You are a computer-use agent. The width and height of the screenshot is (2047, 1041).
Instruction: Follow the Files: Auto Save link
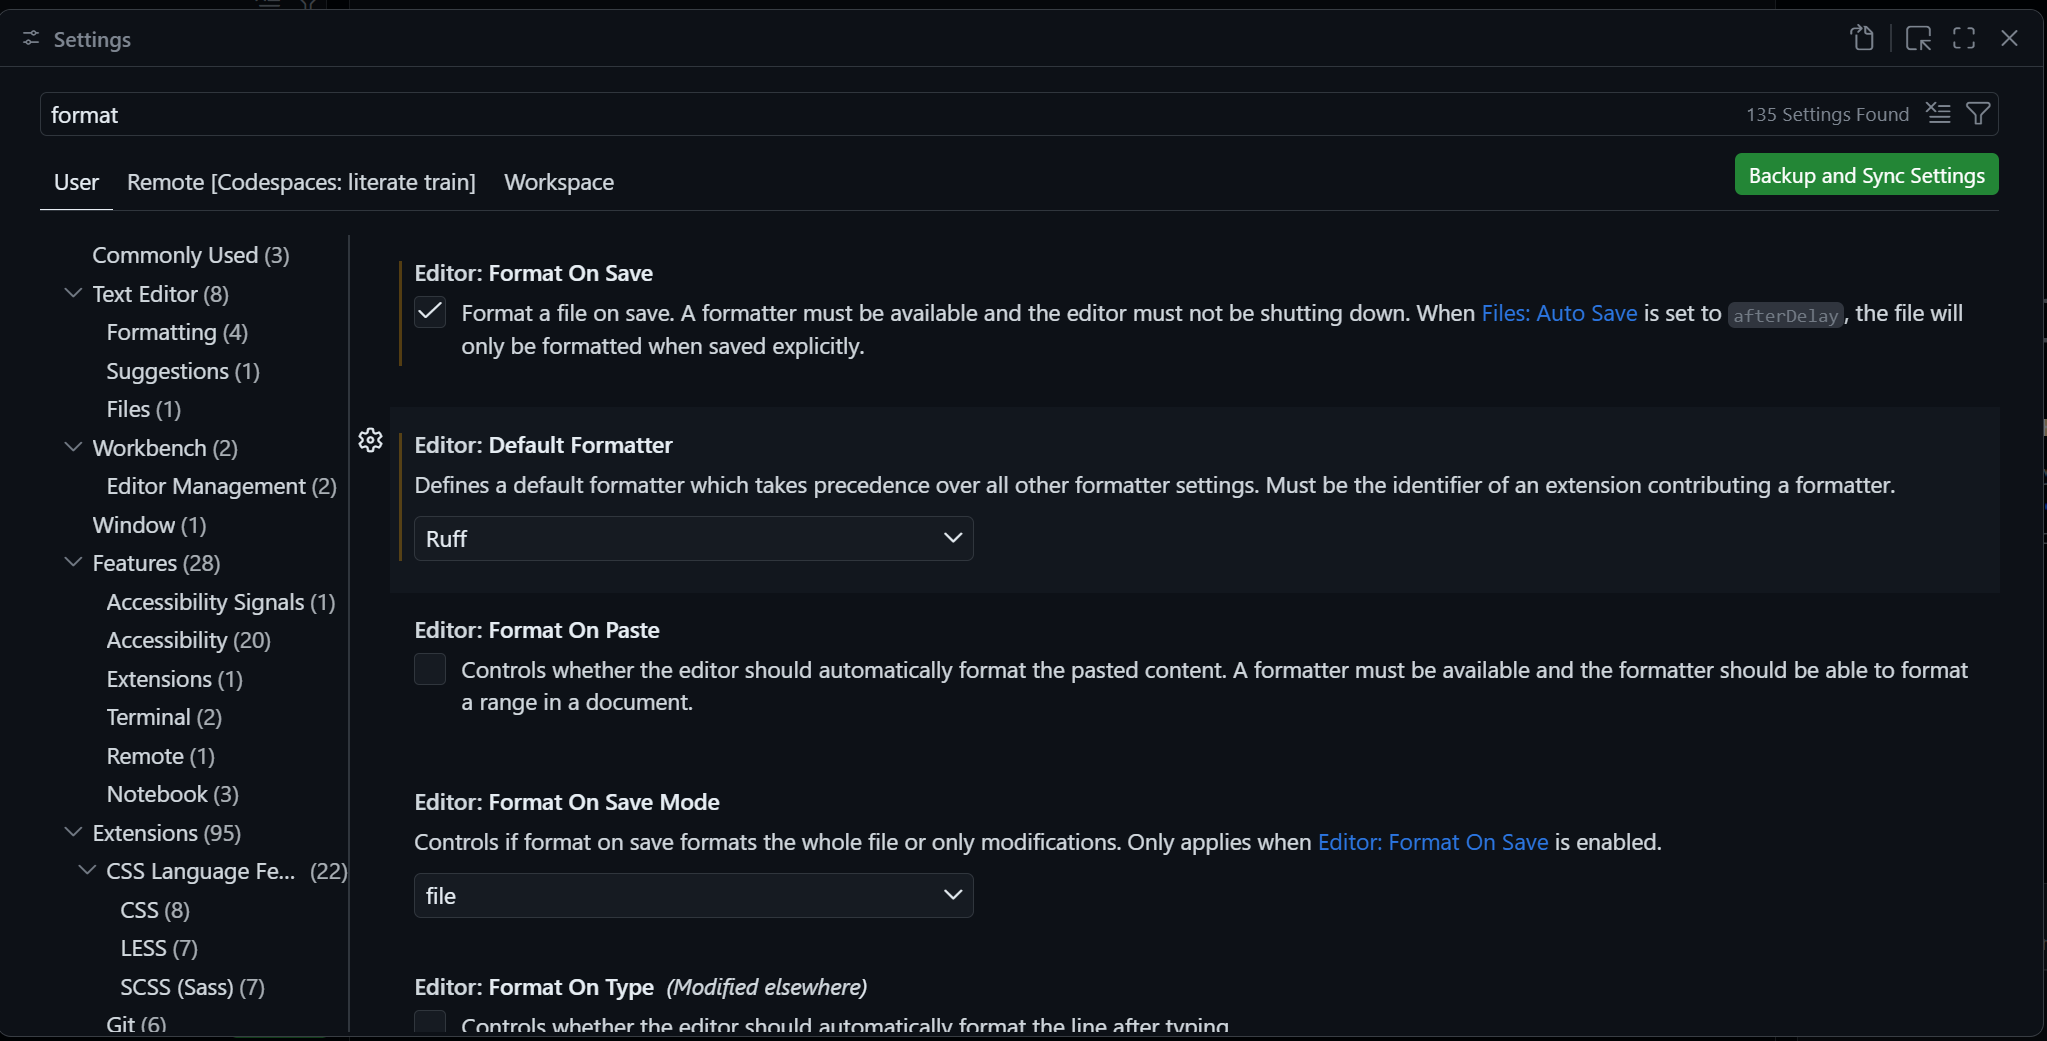pyautogui.click(x=1559, y=313)
